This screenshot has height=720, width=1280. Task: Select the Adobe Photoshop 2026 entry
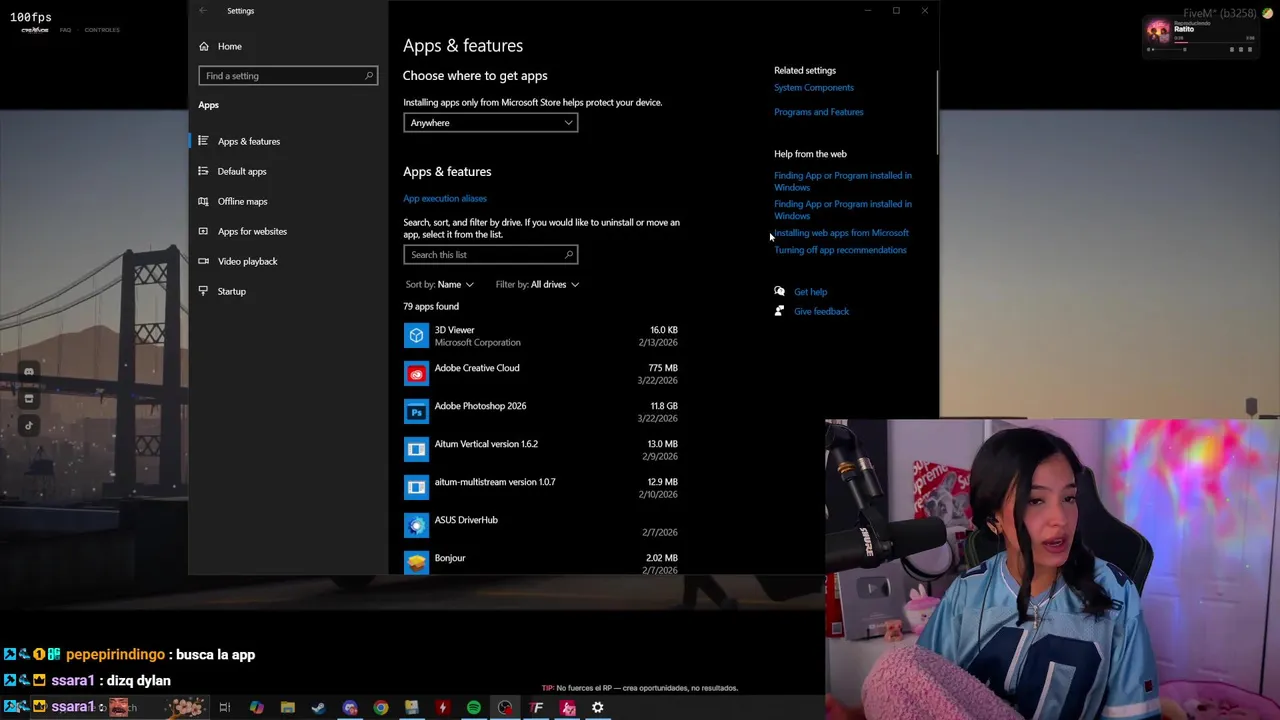pyautogui.click(x=541, y=412)
